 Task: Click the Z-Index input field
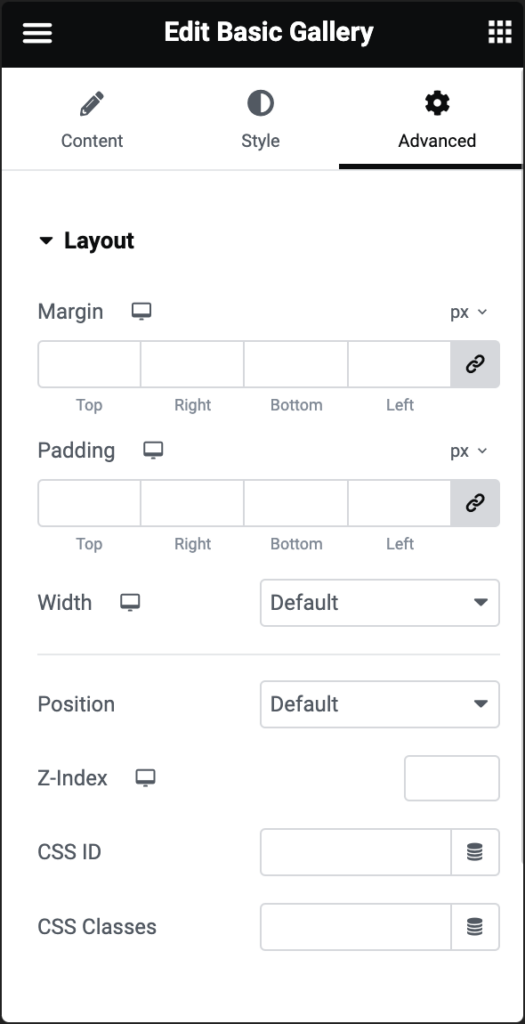tap(452, 778)
